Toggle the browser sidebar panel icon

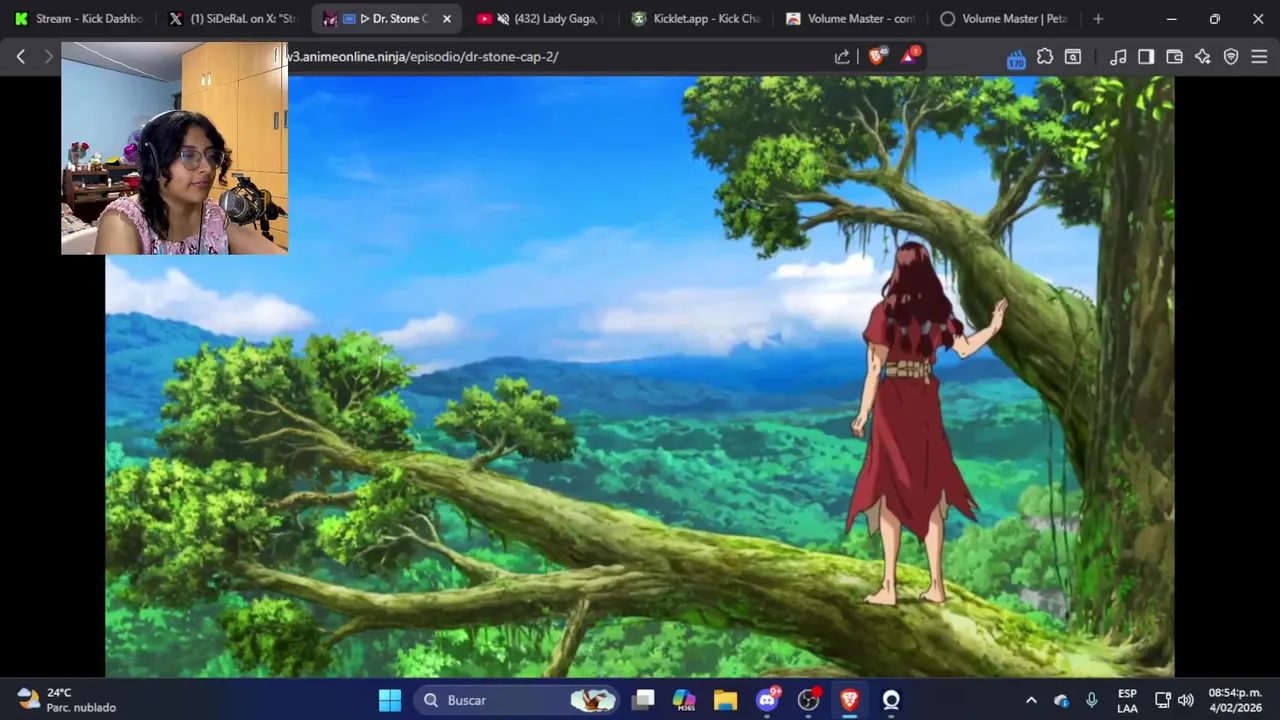click(x=1146, y=57)
